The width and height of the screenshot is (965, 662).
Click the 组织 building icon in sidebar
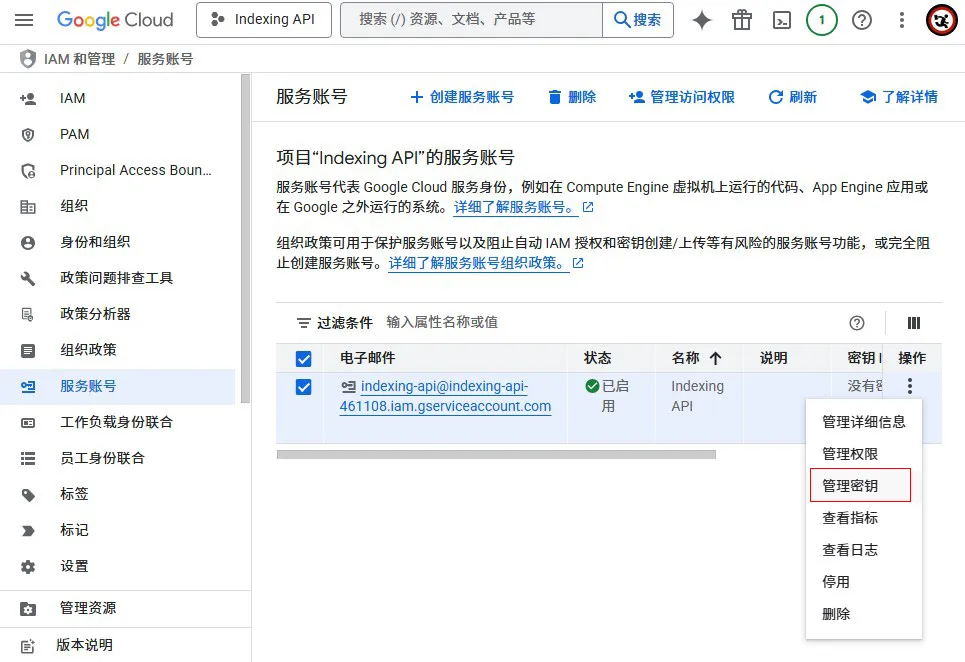[28, 207]
